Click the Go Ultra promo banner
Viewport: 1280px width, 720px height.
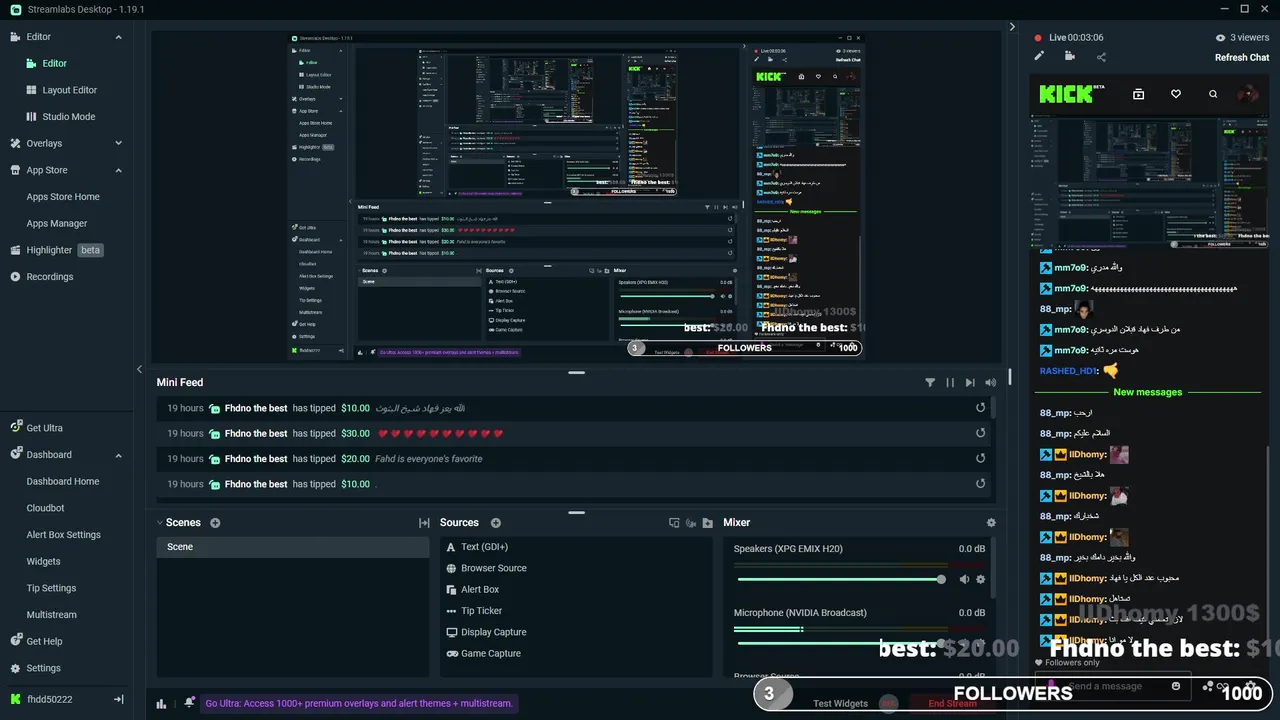tap(359, 703)
